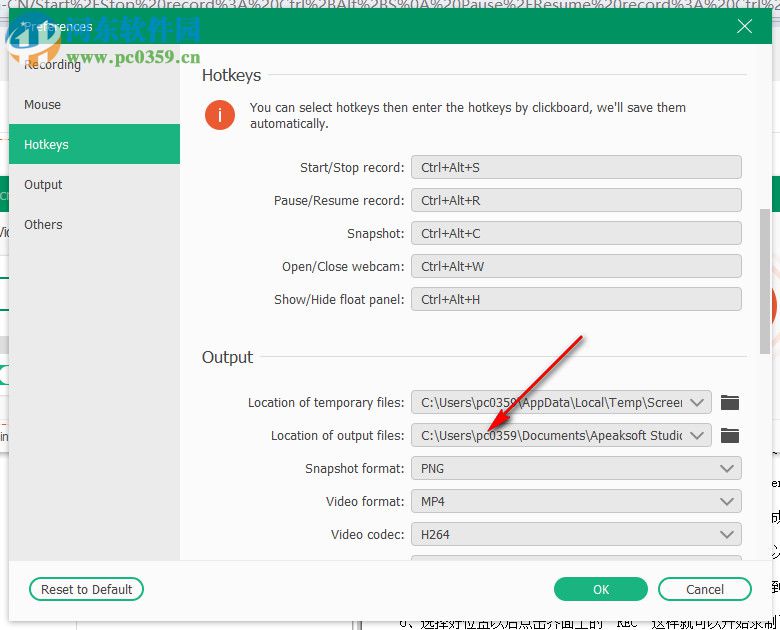Viewport: 780px width, 630px height.
Task: Edit the Pause/Resume record hotkey field
Action: point(576,201)
